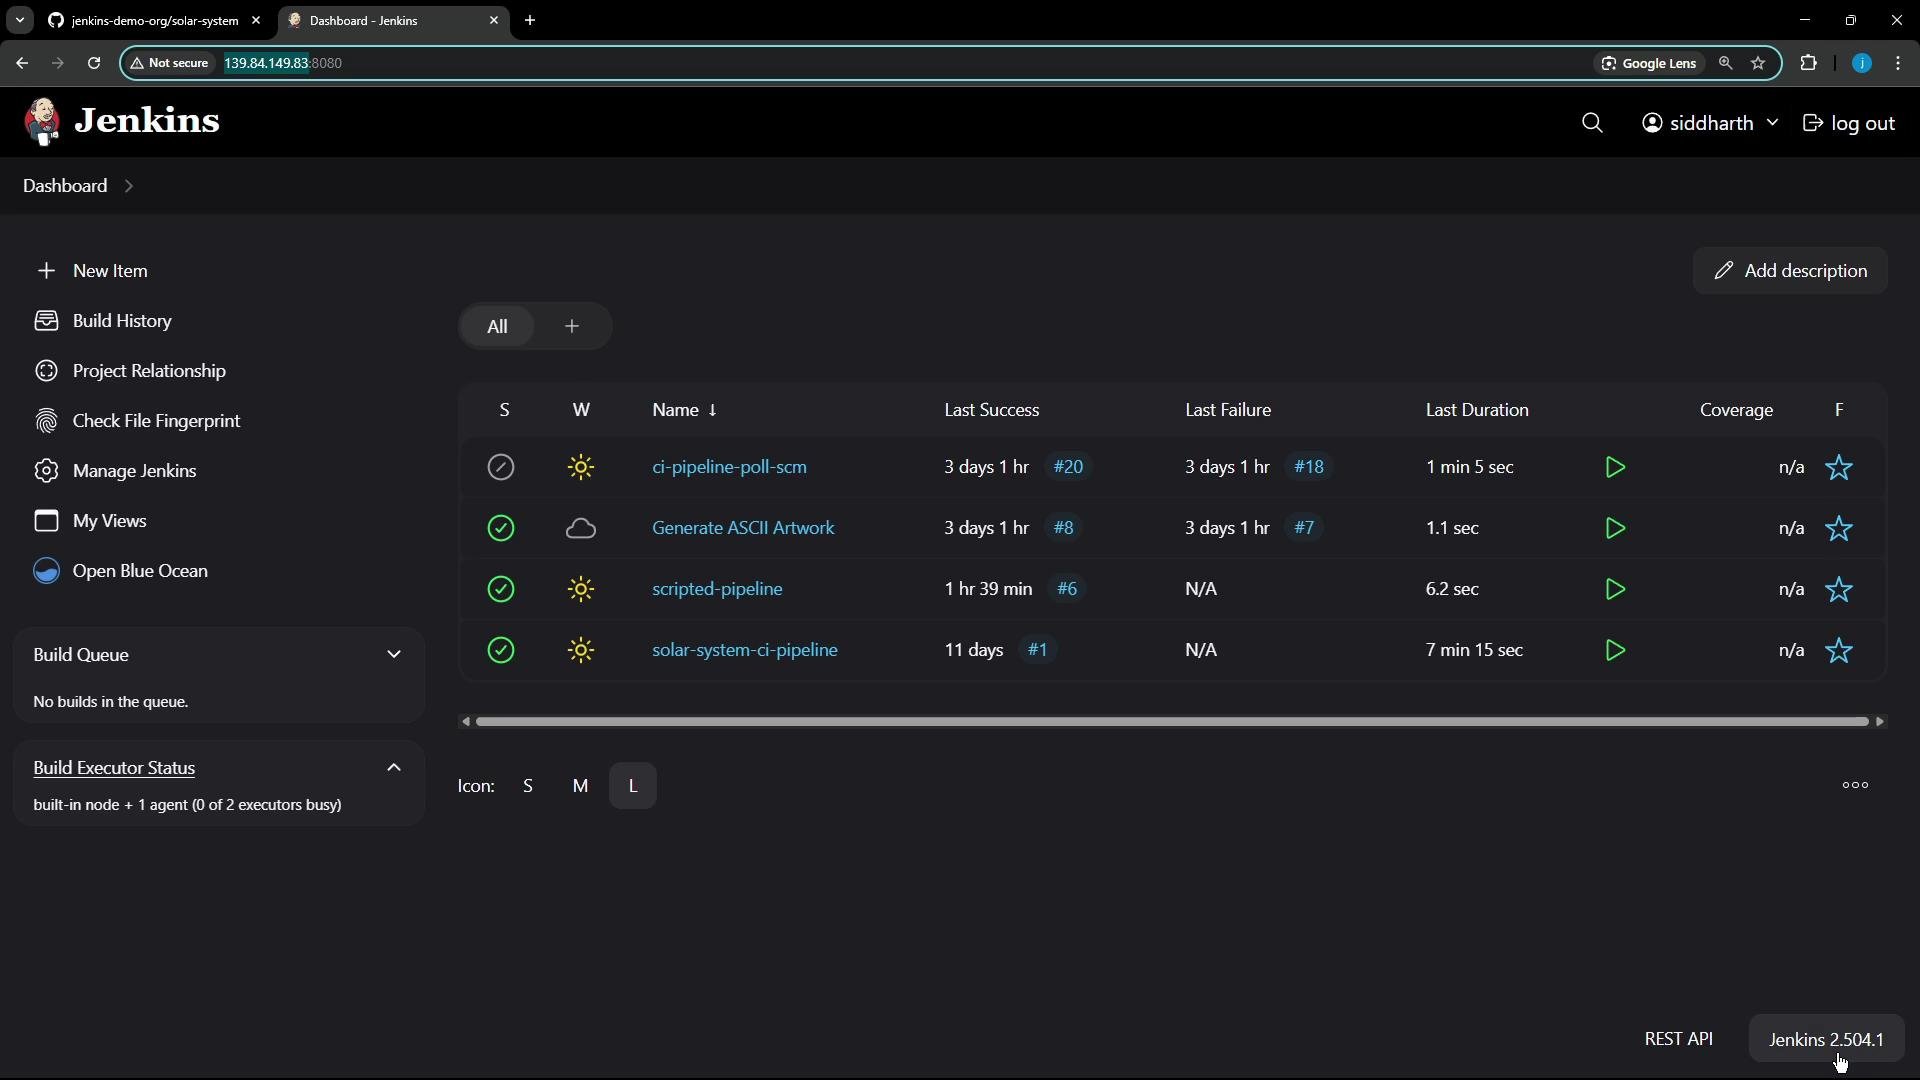Set icon size to Small
The width and height of the screenshot is (1920, 1080).
coord(528,786)
